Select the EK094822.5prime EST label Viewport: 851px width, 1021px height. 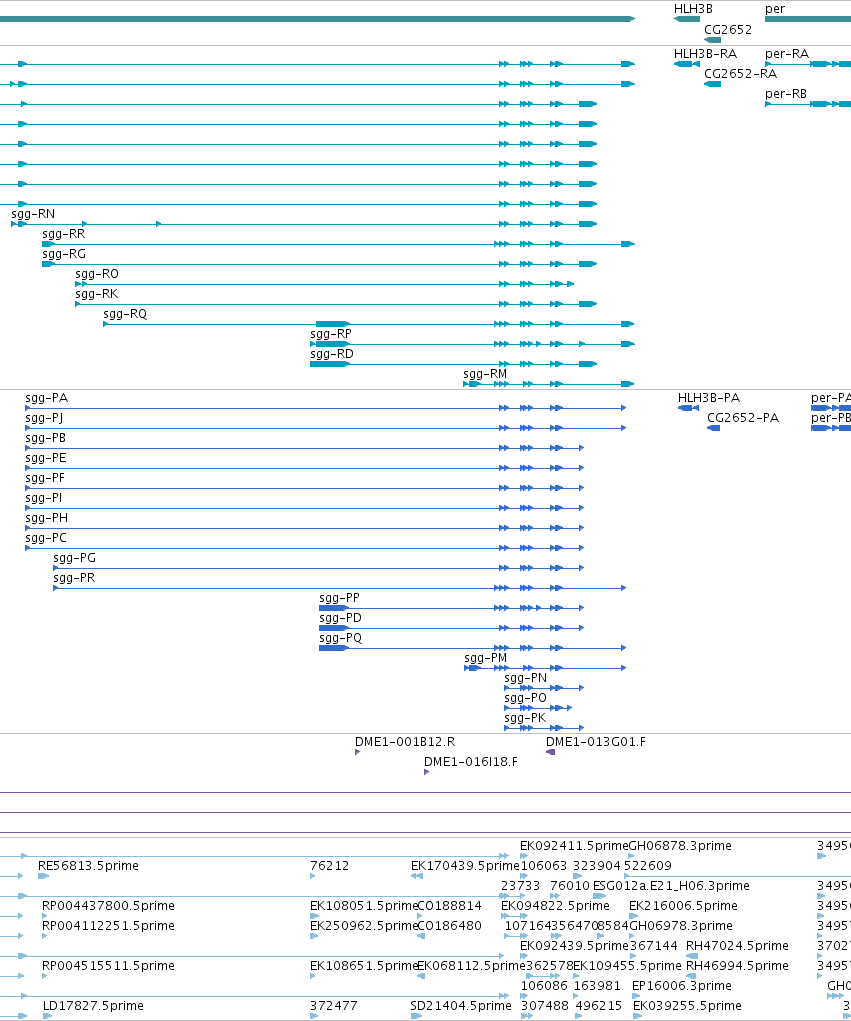click(x=555, y=906)
